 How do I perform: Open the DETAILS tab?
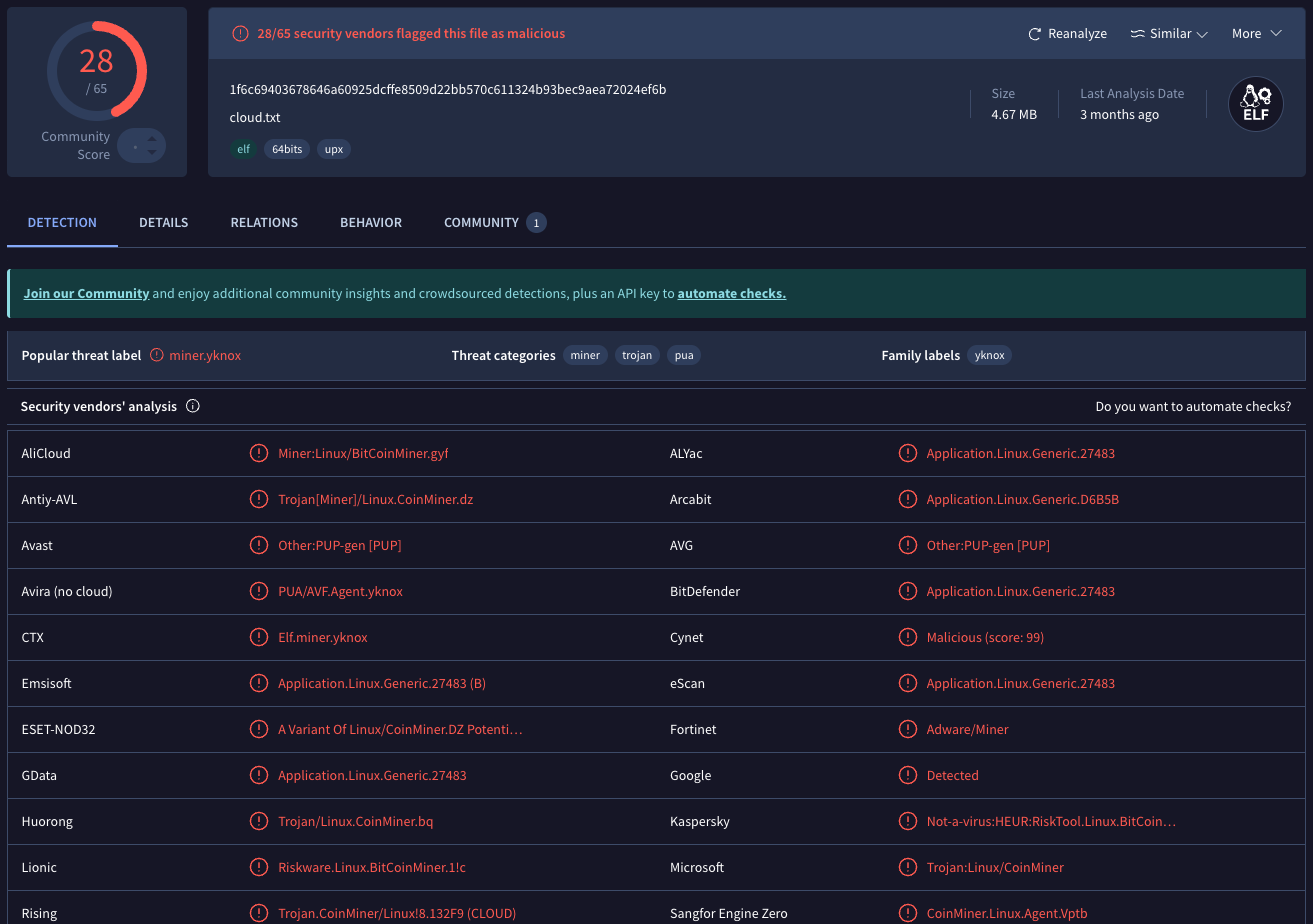click(x=164, y=222)
